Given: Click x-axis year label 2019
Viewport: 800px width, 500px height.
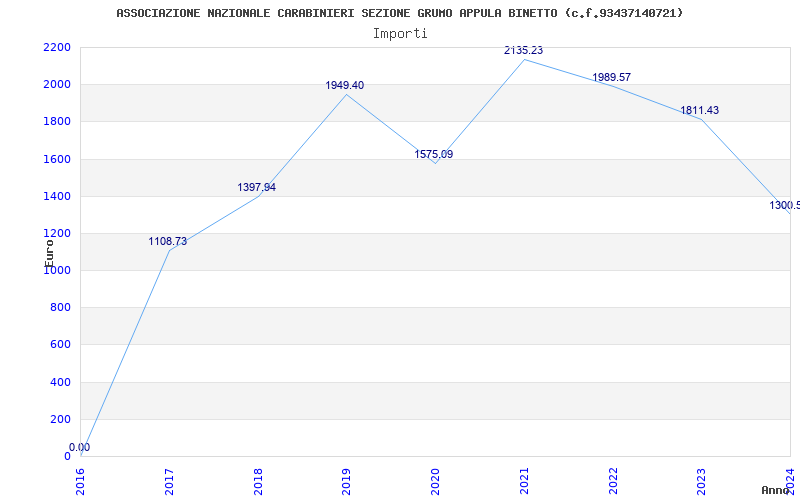Looking at the screenshot, I should [347, 481].
